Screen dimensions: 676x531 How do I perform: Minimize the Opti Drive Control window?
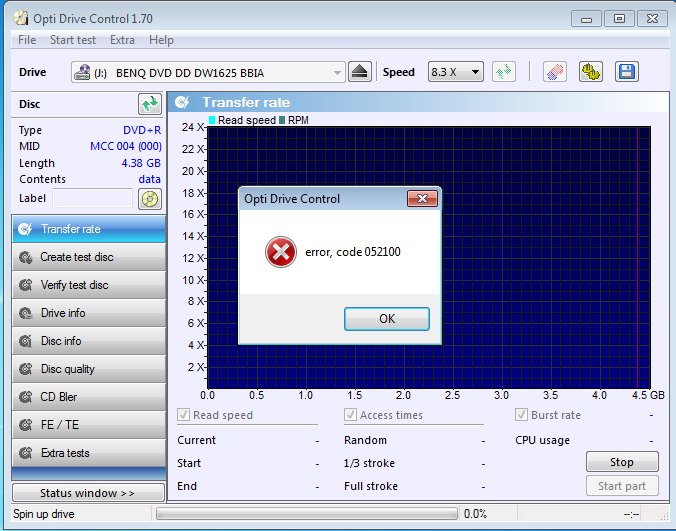(586, 19)
